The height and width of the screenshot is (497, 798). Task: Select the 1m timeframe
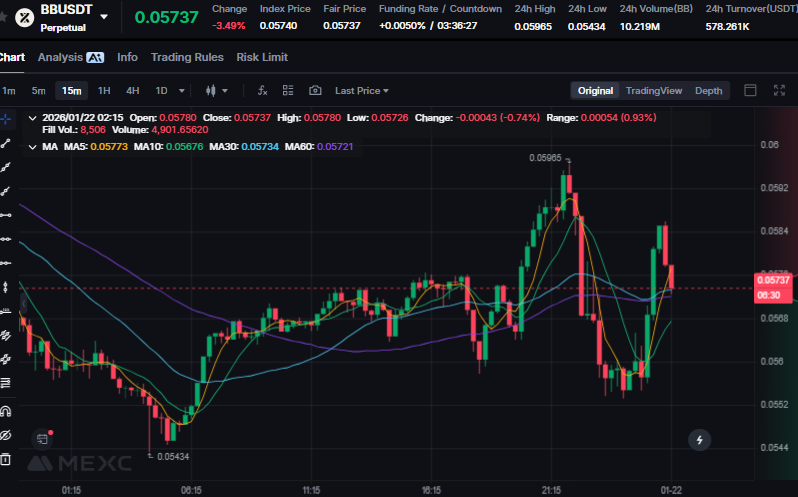[x=9, y=91]
